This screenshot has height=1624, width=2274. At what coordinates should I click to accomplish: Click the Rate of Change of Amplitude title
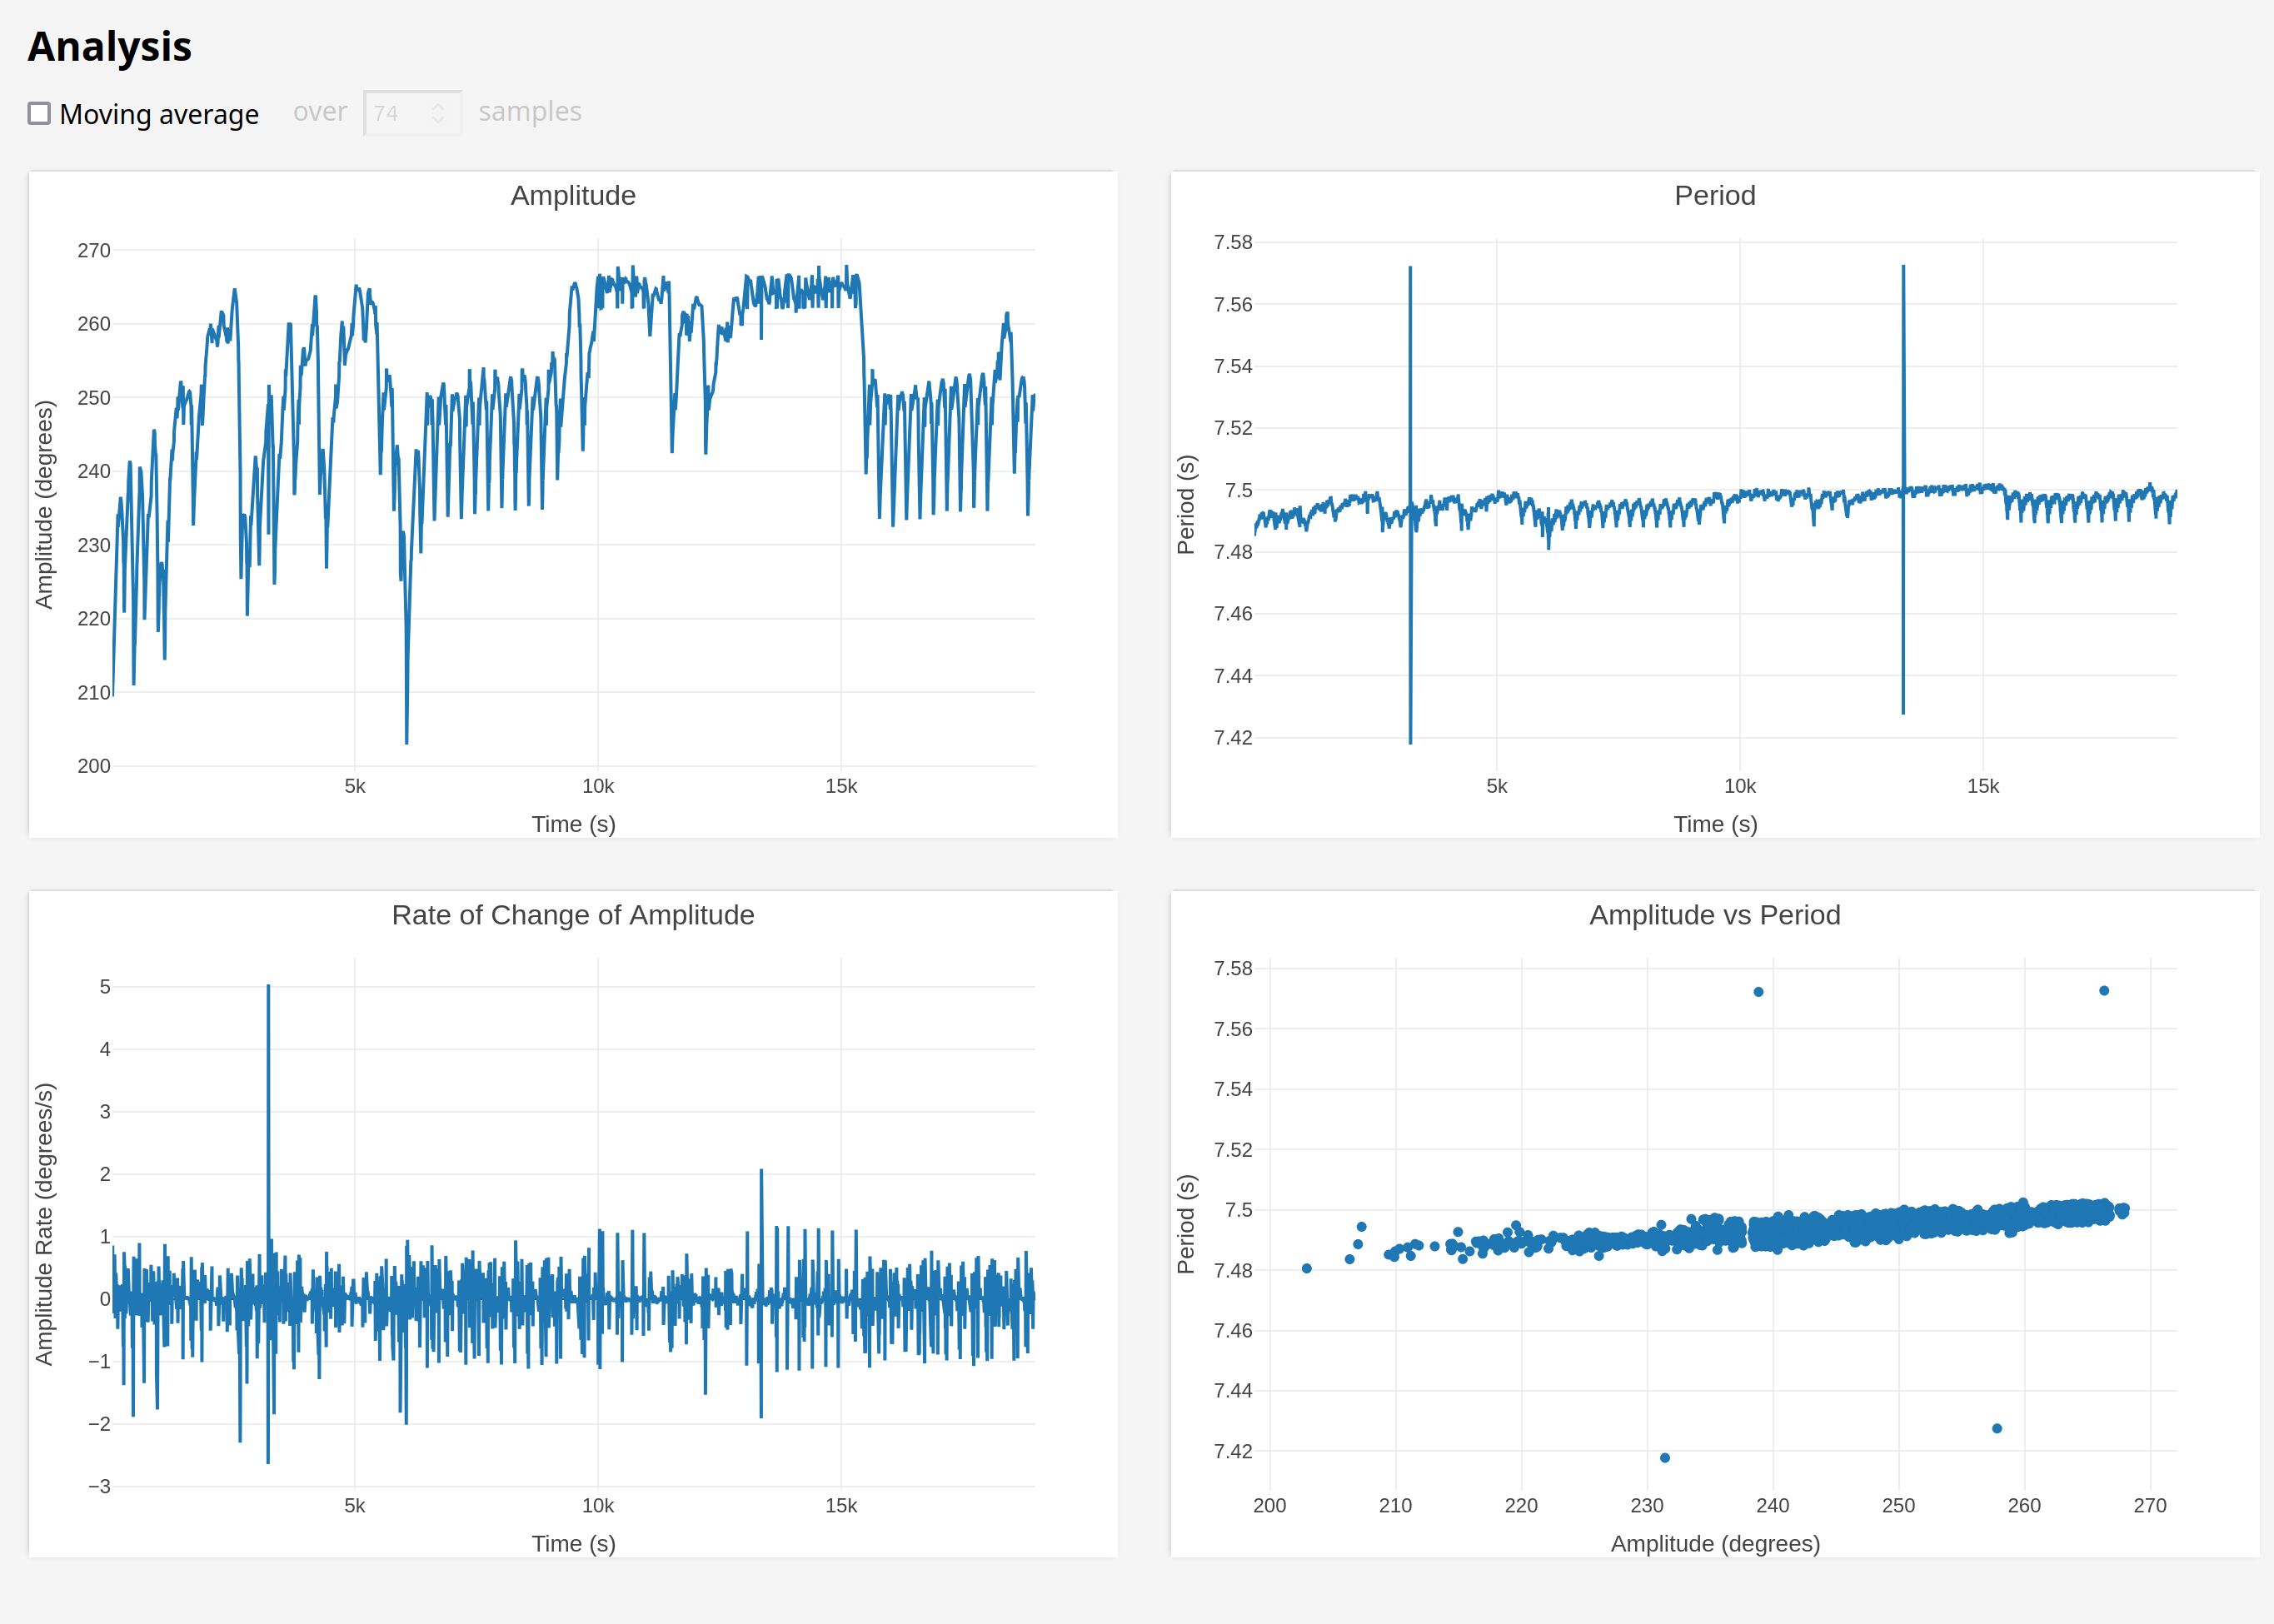[572, 915]
